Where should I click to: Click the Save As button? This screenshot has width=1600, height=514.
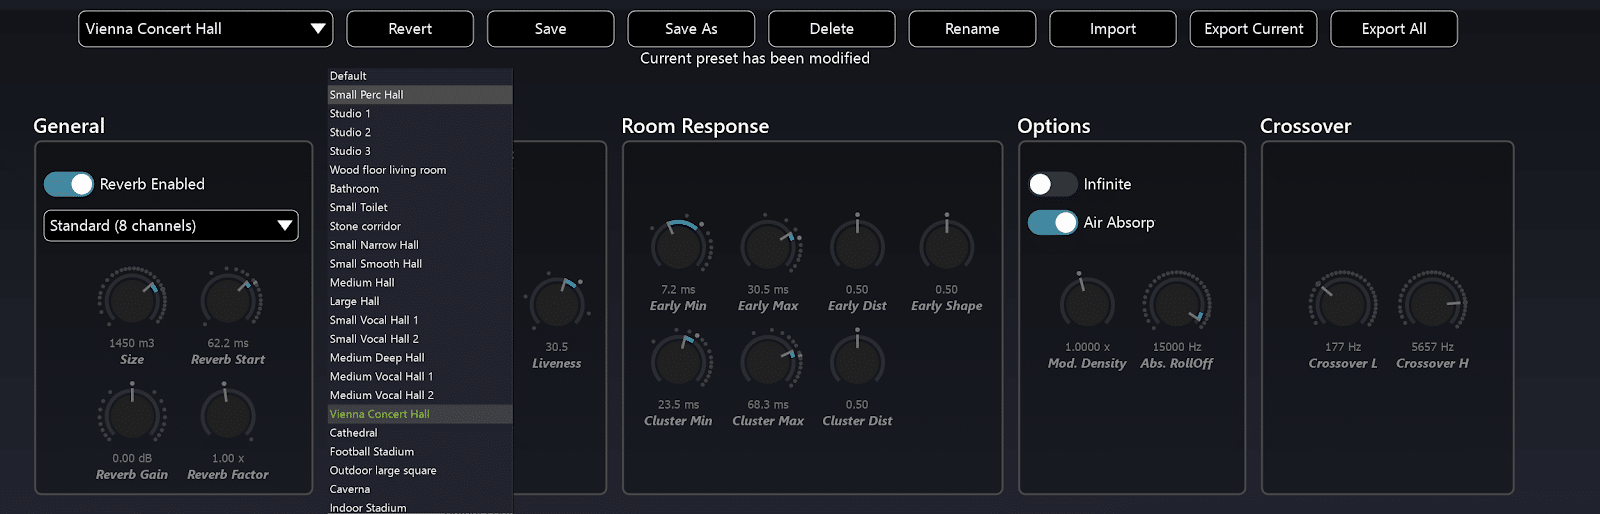(x=691, y=29)
